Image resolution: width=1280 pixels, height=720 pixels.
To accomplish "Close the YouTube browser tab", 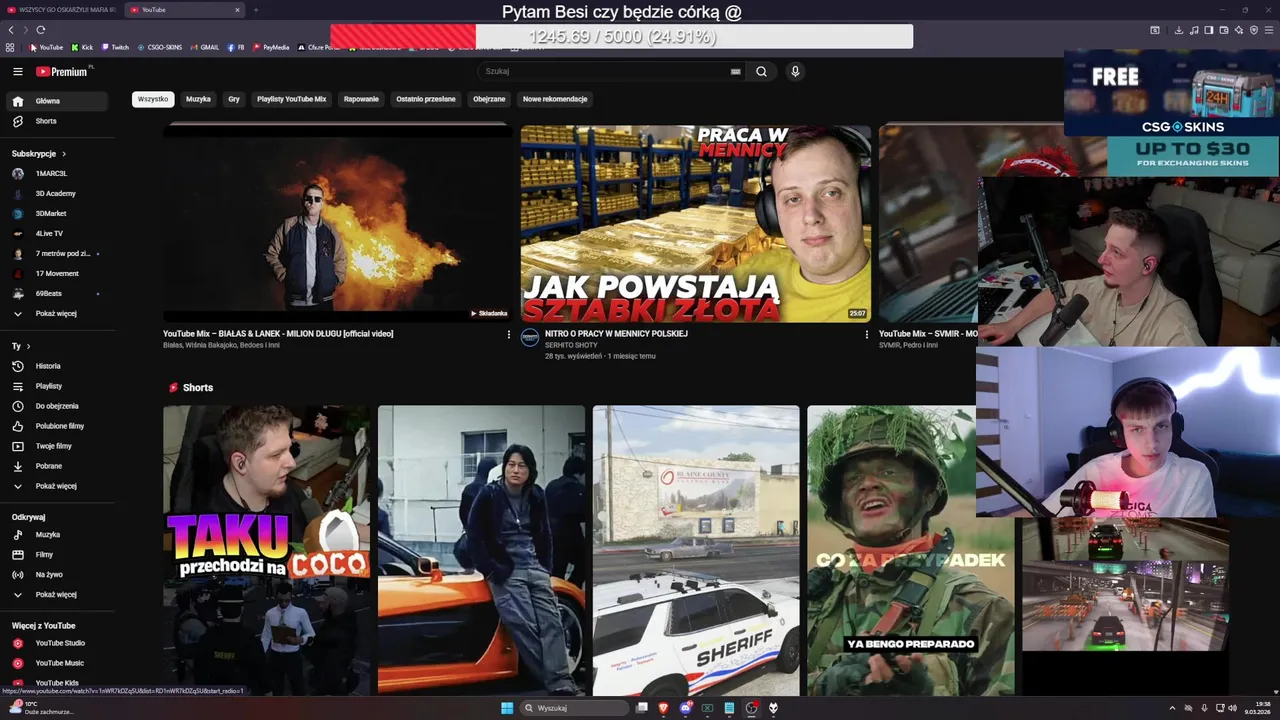I will [x=237, y=10].
